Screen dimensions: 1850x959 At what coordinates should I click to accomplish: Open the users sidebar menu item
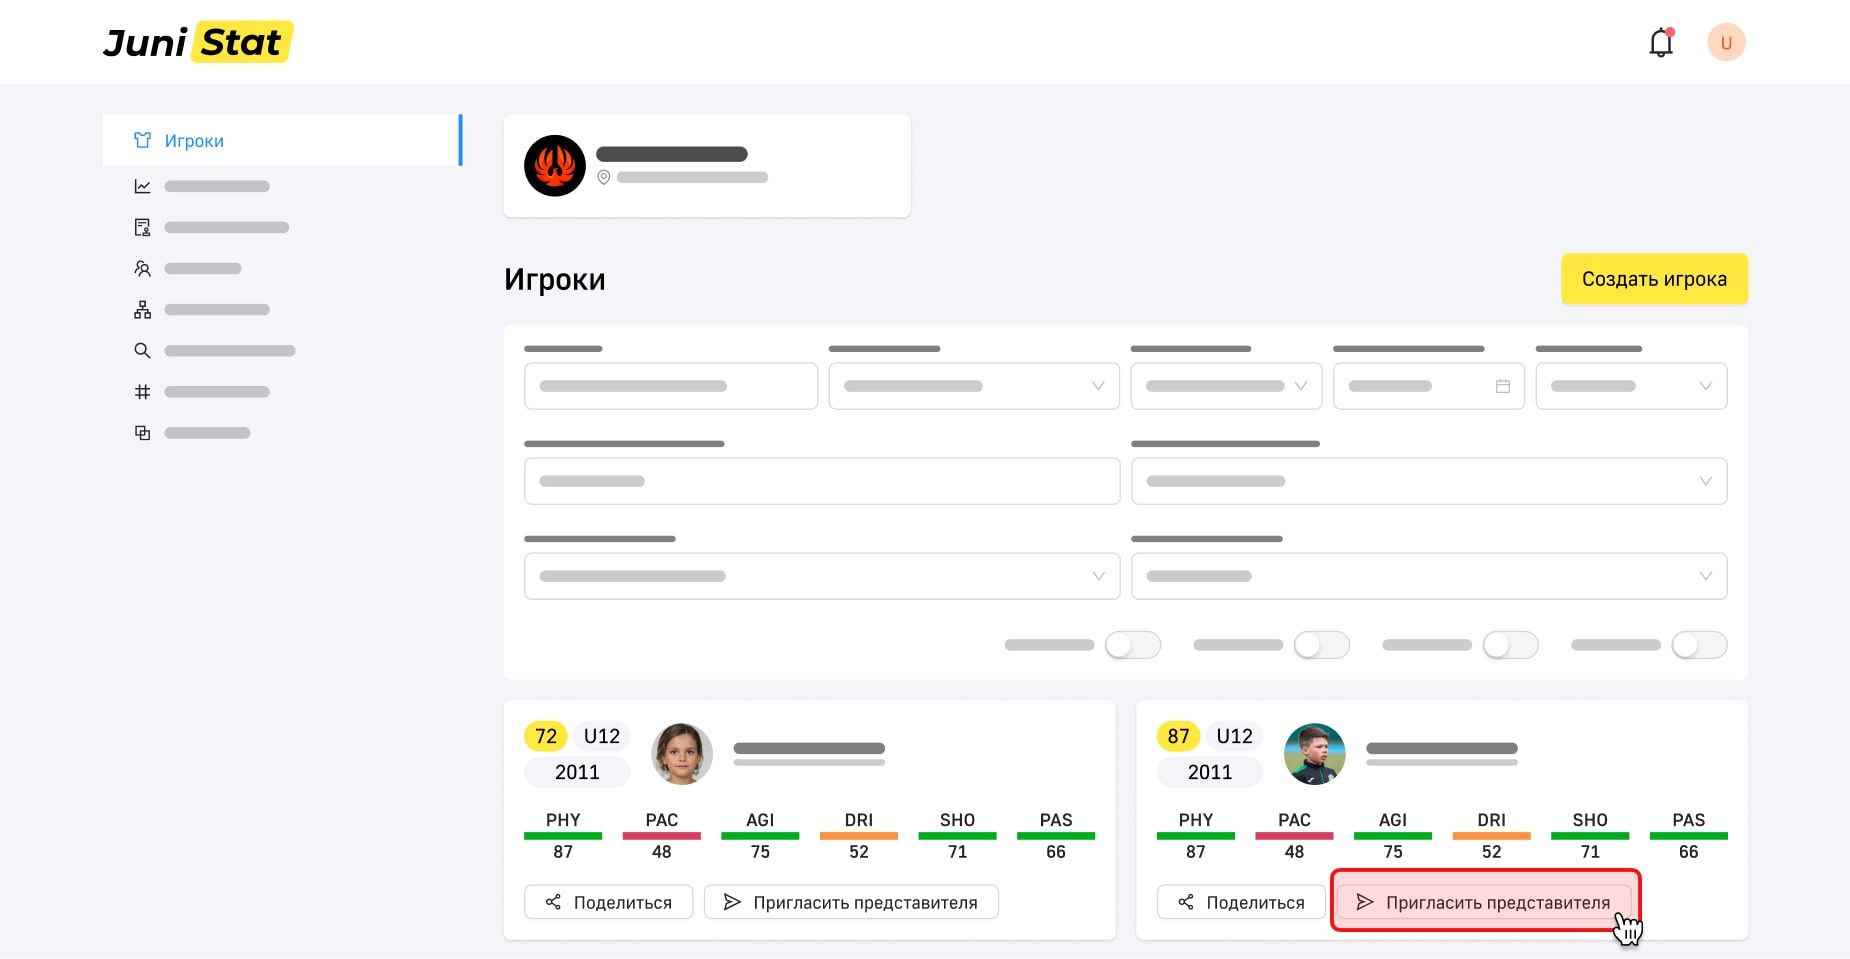tap(143, 269)
